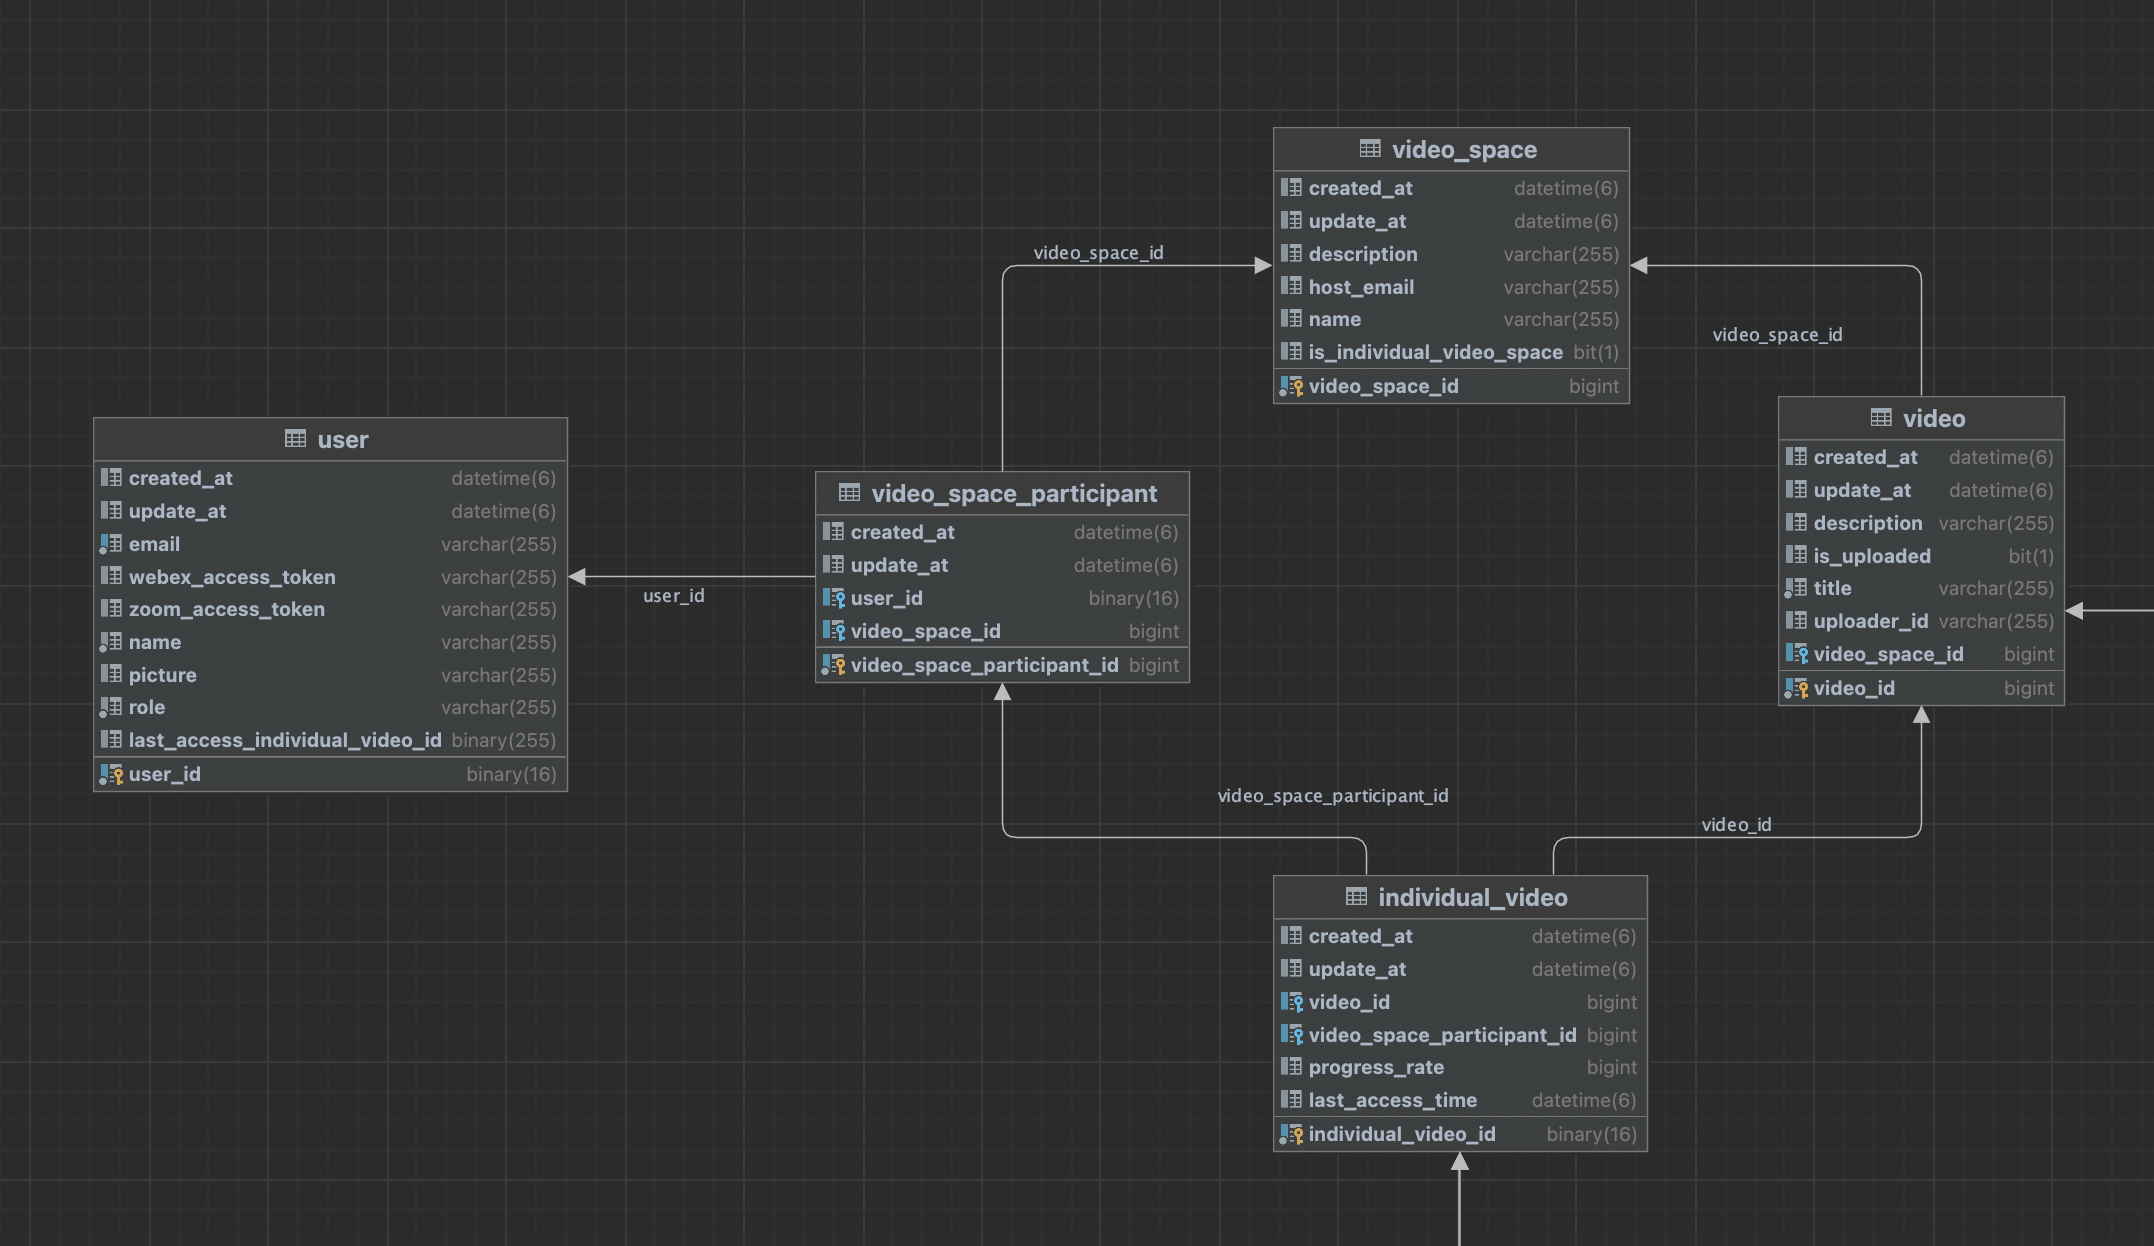Click the table icon beside user header
Viewport: 2154px width, 1246px height.
[x=295, y=439]
